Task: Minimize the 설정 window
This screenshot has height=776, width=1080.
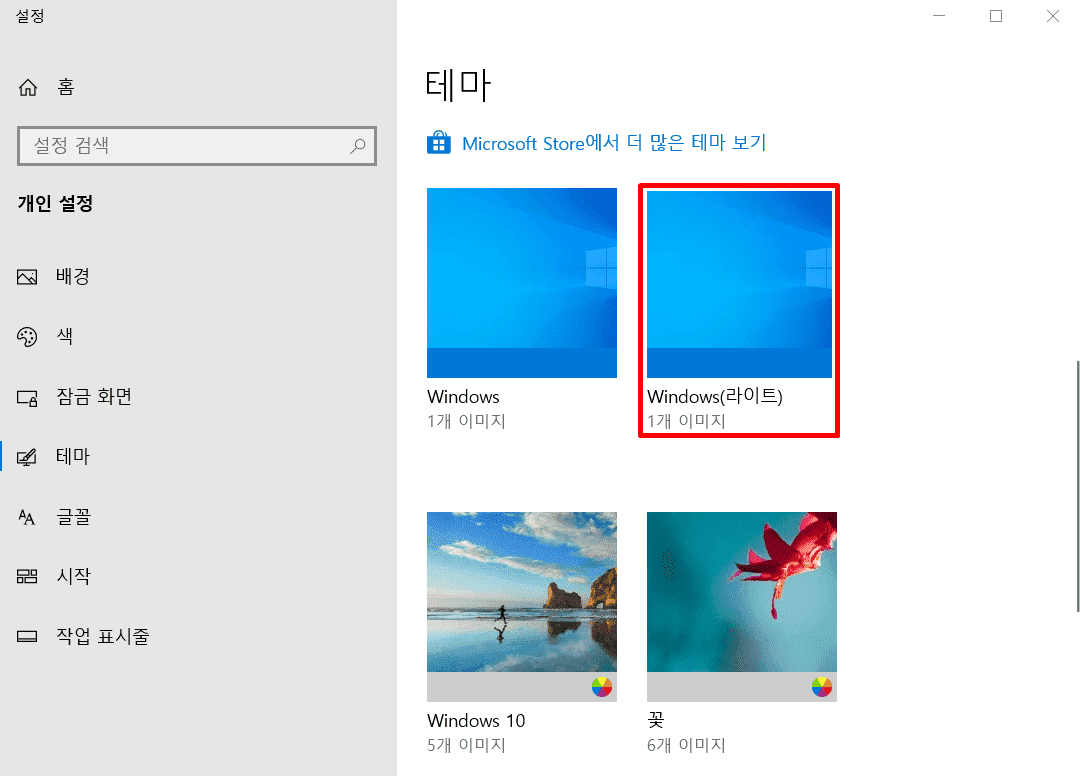Action: pos(939,16)
